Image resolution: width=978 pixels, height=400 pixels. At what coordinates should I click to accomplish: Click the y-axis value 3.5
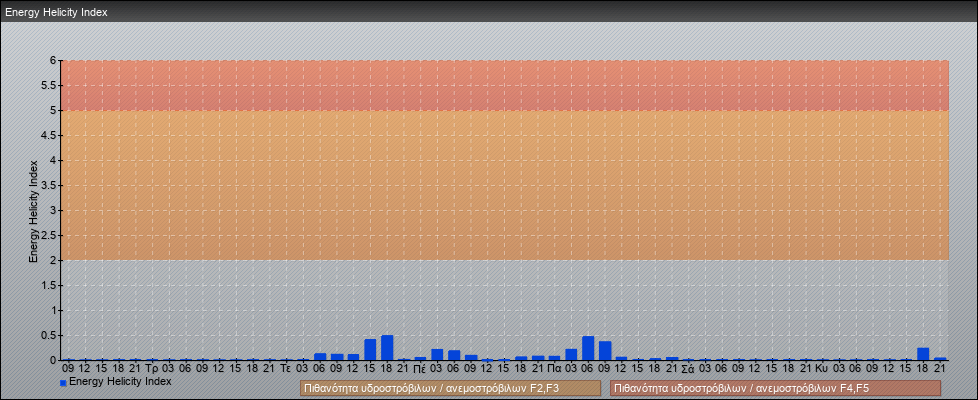click(50, 185)
